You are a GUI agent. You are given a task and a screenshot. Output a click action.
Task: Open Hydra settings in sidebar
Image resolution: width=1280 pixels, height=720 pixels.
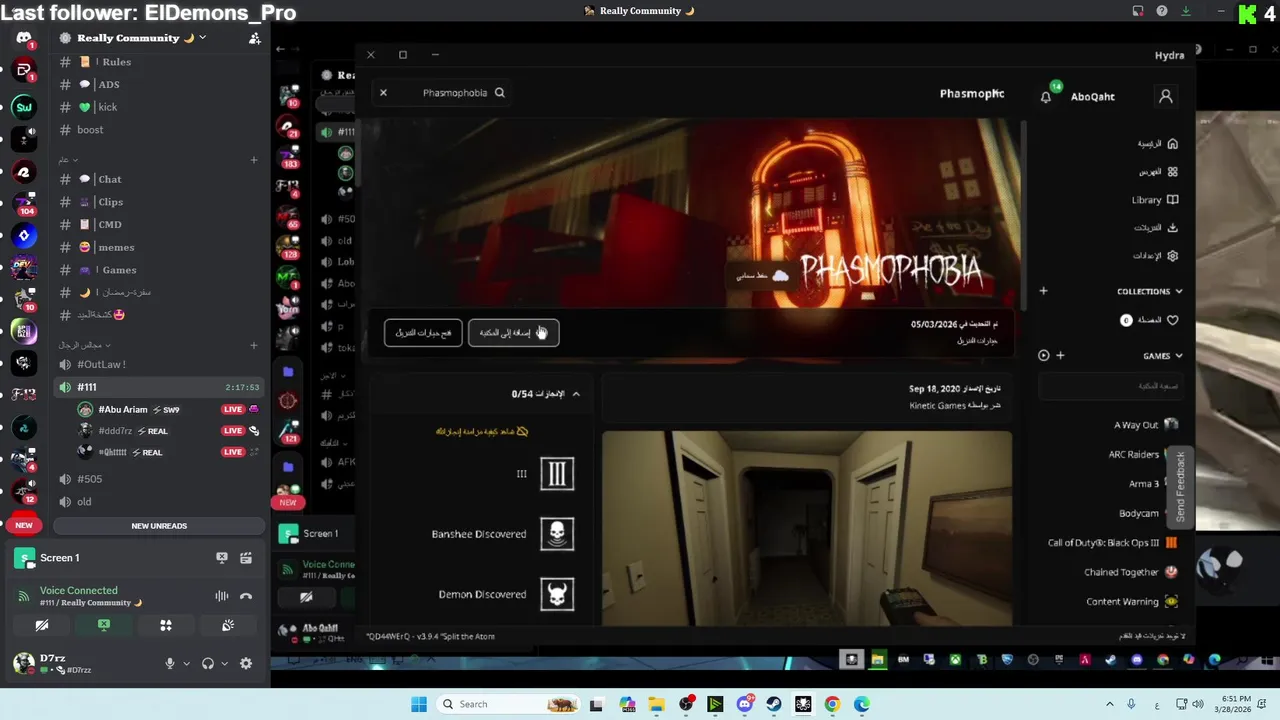[x=1156, y=256]
